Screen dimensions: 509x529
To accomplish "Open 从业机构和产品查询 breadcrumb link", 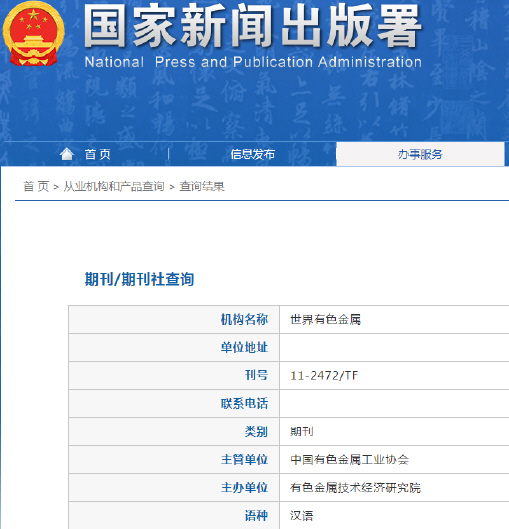I will (x=114, y=186).
